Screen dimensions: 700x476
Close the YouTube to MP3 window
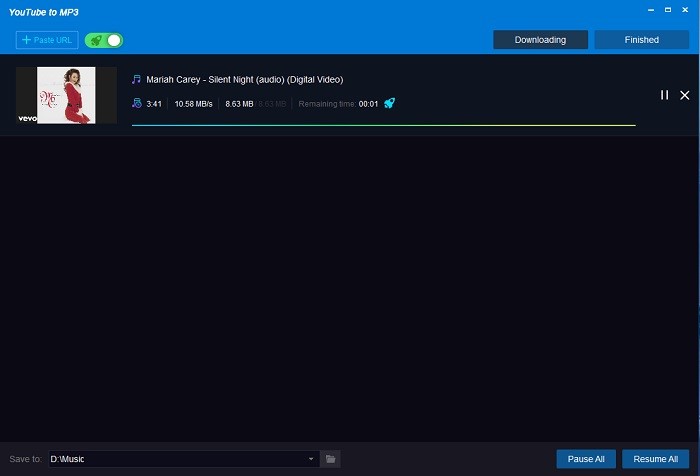point(685,10)
